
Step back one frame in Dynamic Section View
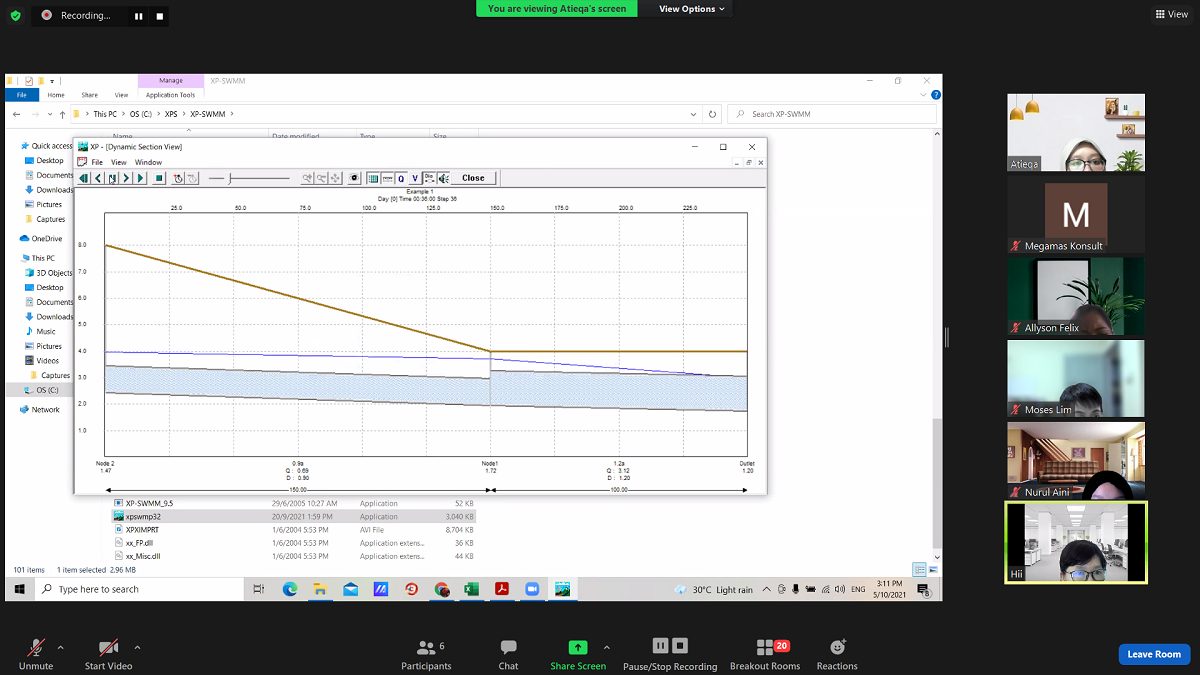(x=98, y=178)
